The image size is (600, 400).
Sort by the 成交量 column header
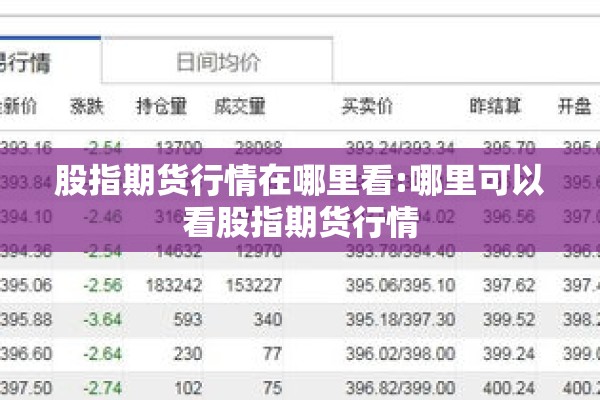pyautogui.click(x=240, y=106)
